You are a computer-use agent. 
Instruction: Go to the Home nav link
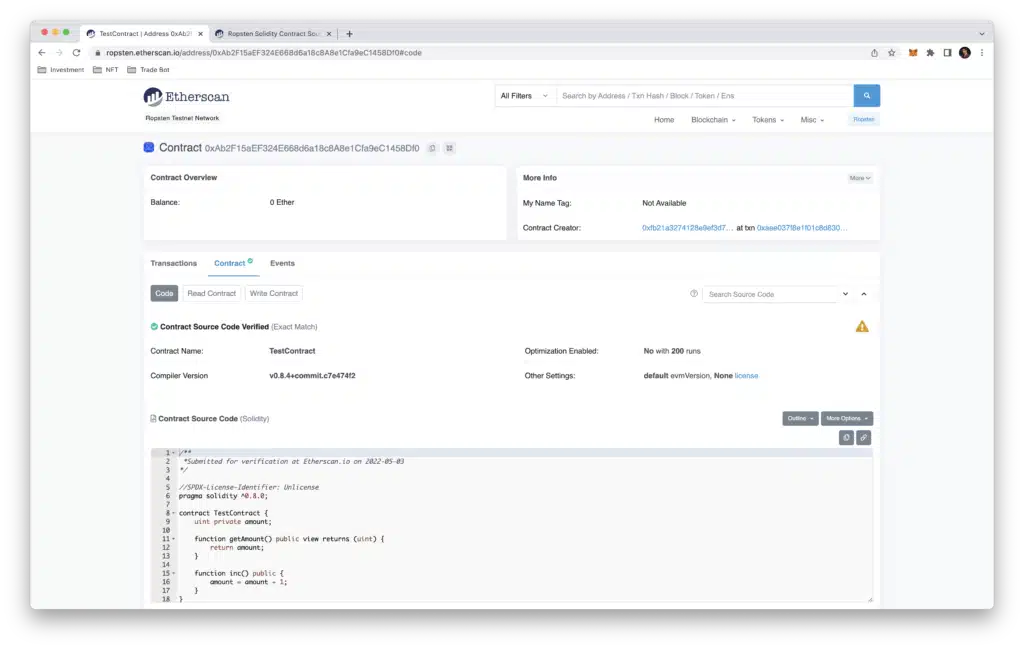click(664, 120)
